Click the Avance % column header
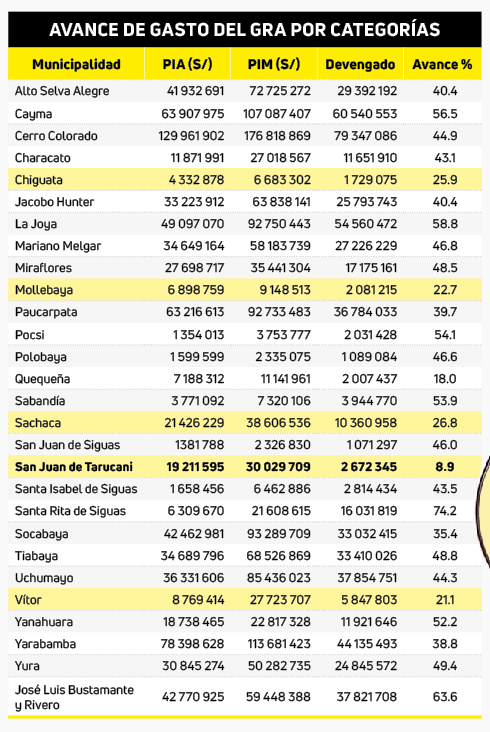The width and height of the screenshot is (490, 732). [442, 64]
